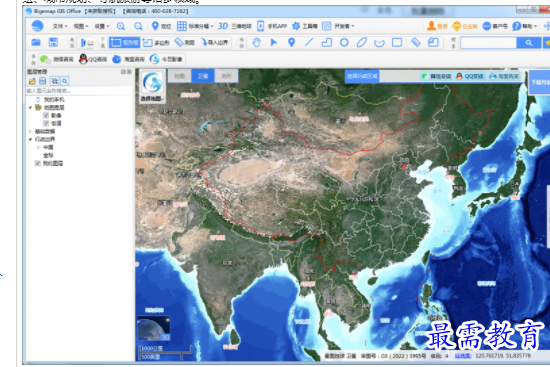This screenshot has width=550, height=367.
Task: Open the 3D globe view
Action: 235,26
